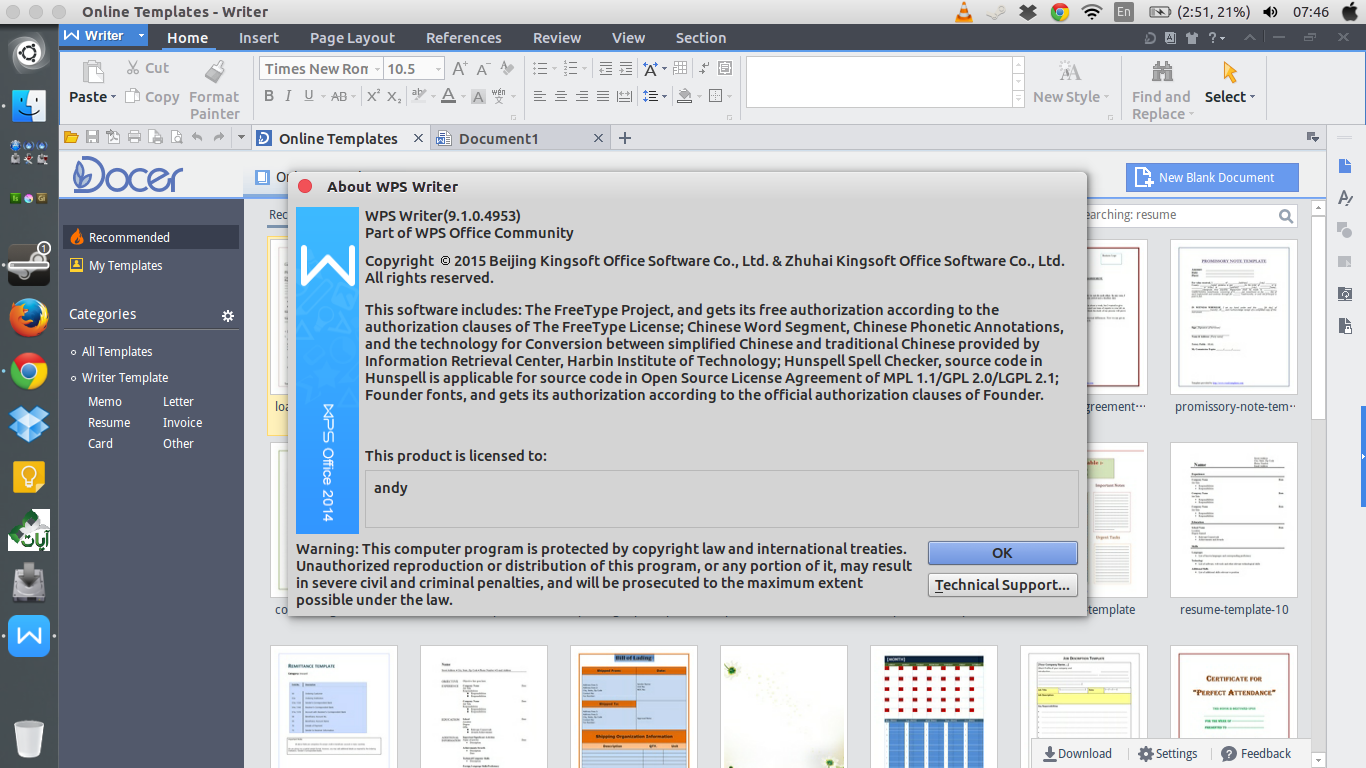
Task: Toggle align right
Action: tap(582, 96)
